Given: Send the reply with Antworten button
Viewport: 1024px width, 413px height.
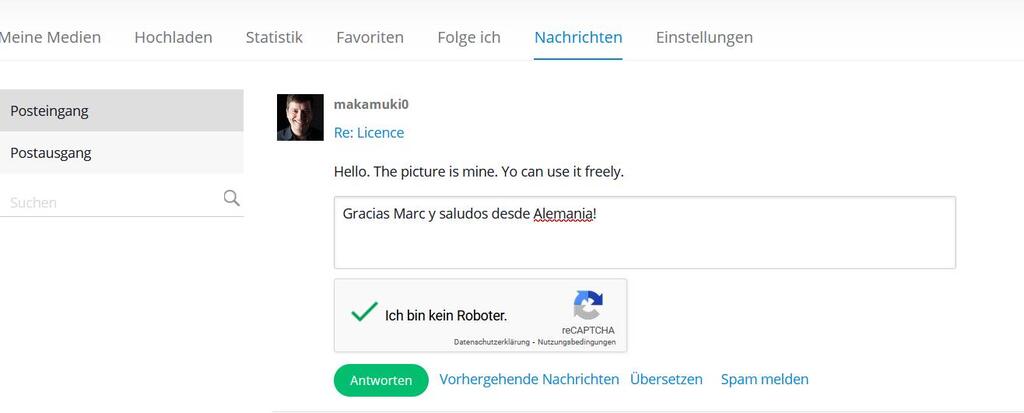Looking at the screenshot, I should (381, 380).
